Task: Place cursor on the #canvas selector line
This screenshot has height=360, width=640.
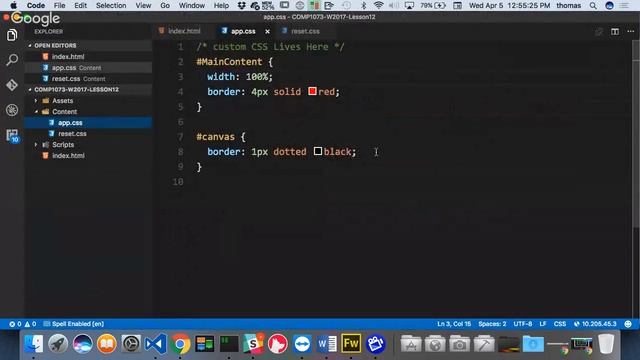Action: pyautogui.click(x=221, y=137)
